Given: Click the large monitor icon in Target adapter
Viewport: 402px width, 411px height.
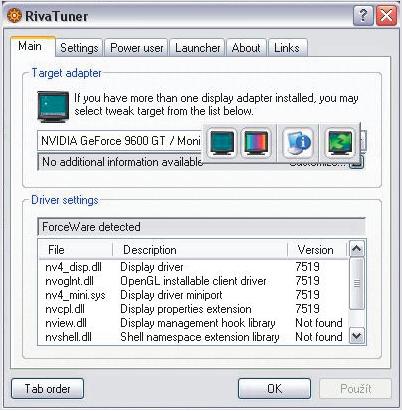Looking at the screenshot, I should click(53, 107).
